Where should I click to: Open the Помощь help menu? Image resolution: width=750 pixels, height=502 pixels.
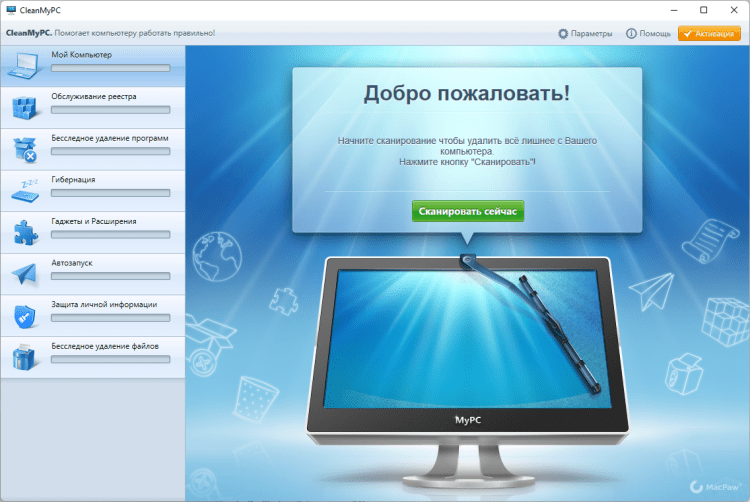coord(648,33)
